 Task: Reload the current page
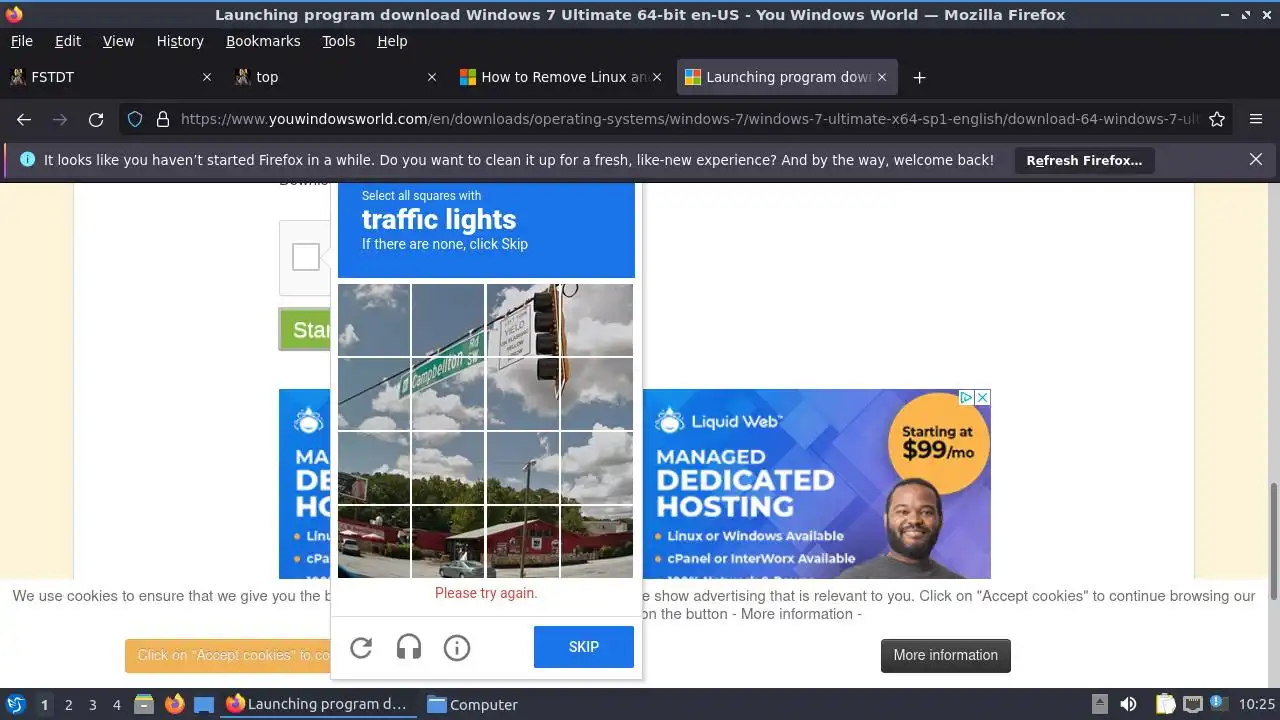coord(96,119)
